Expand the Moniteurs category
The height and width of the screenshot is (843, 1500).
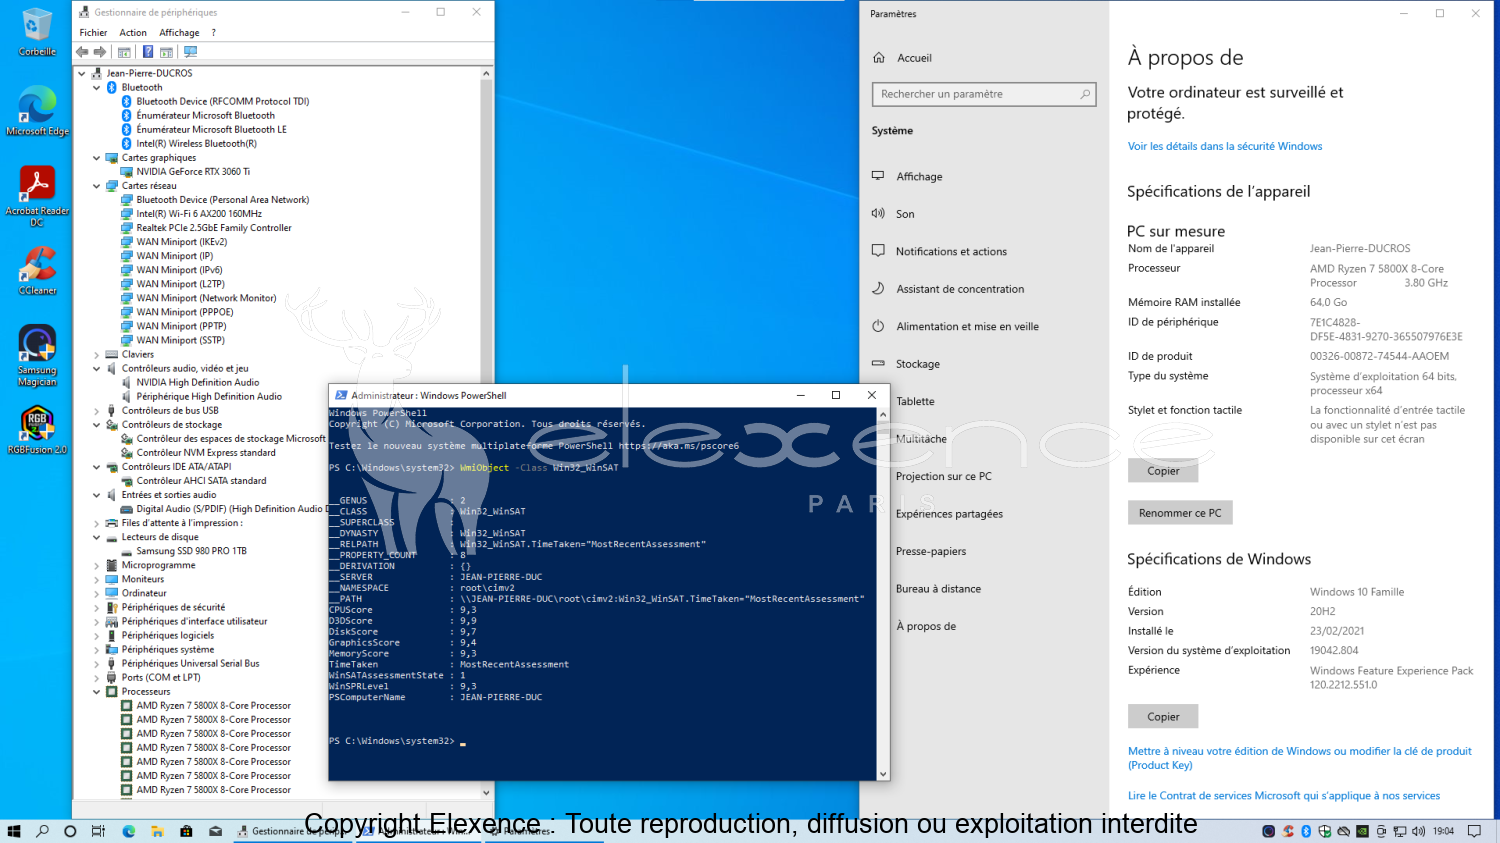(x=97, y=580)
